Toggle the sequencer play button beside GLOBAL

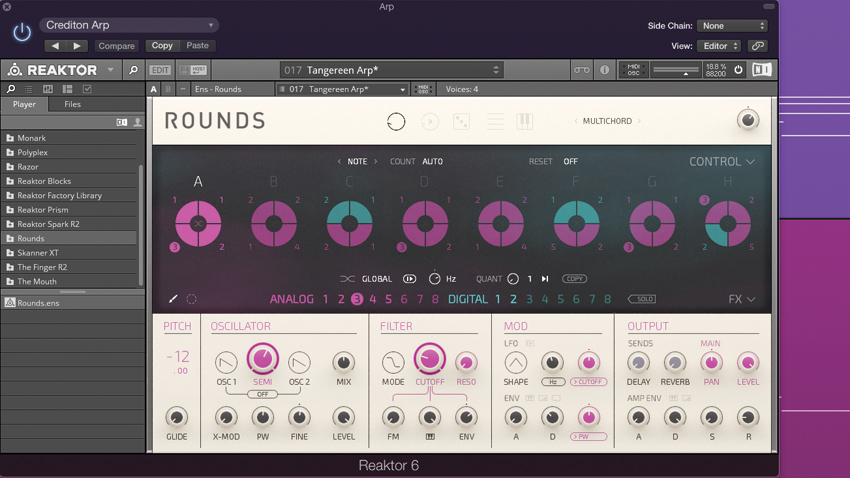pyautogui.click(x=409, y=279)
